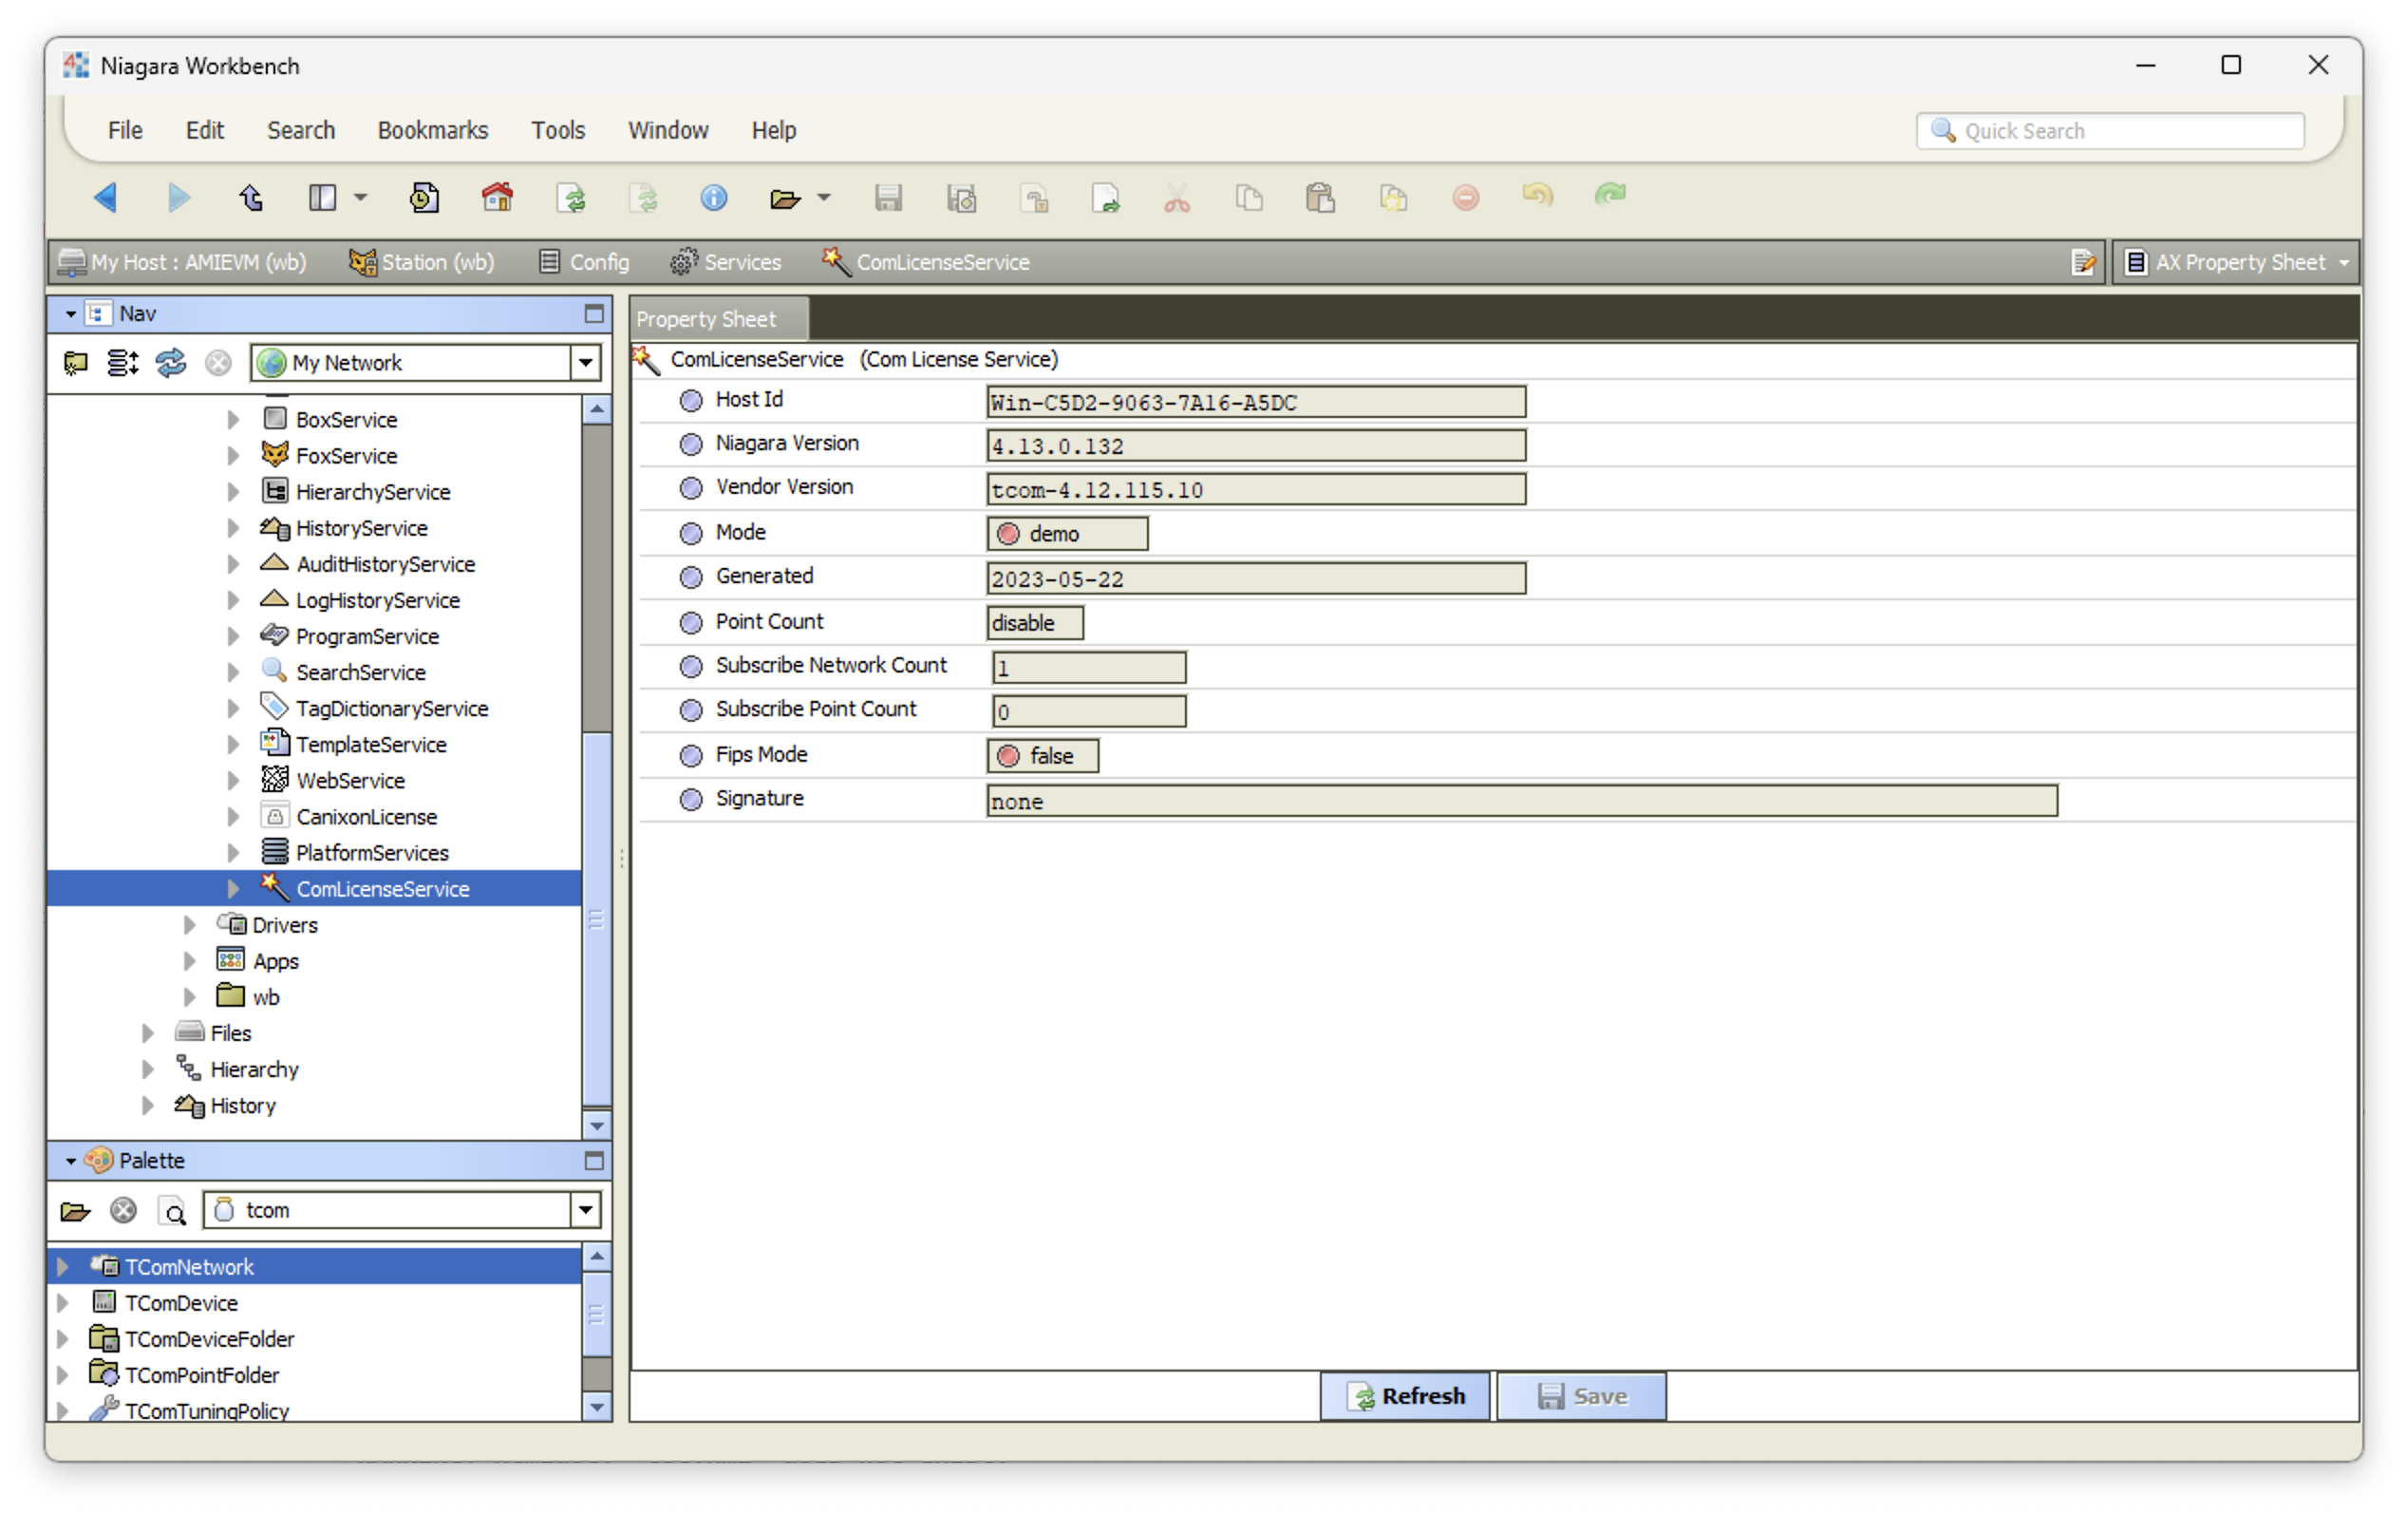2408x1514 pixels.
Task: Maximize the Nav side panel
Action: click(594, 313)
